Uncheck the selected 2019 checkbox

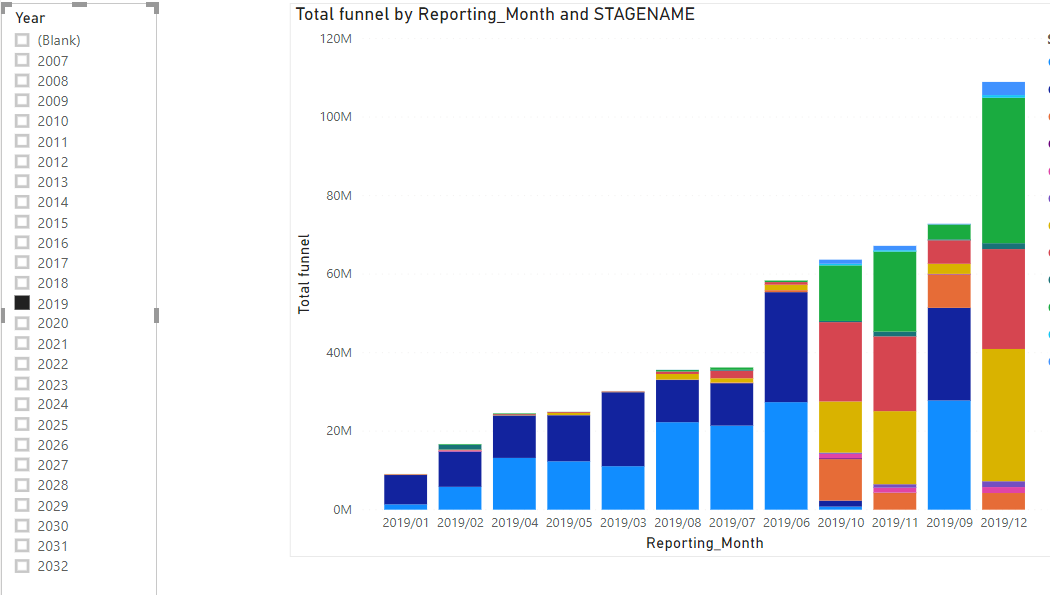[22, 303]
